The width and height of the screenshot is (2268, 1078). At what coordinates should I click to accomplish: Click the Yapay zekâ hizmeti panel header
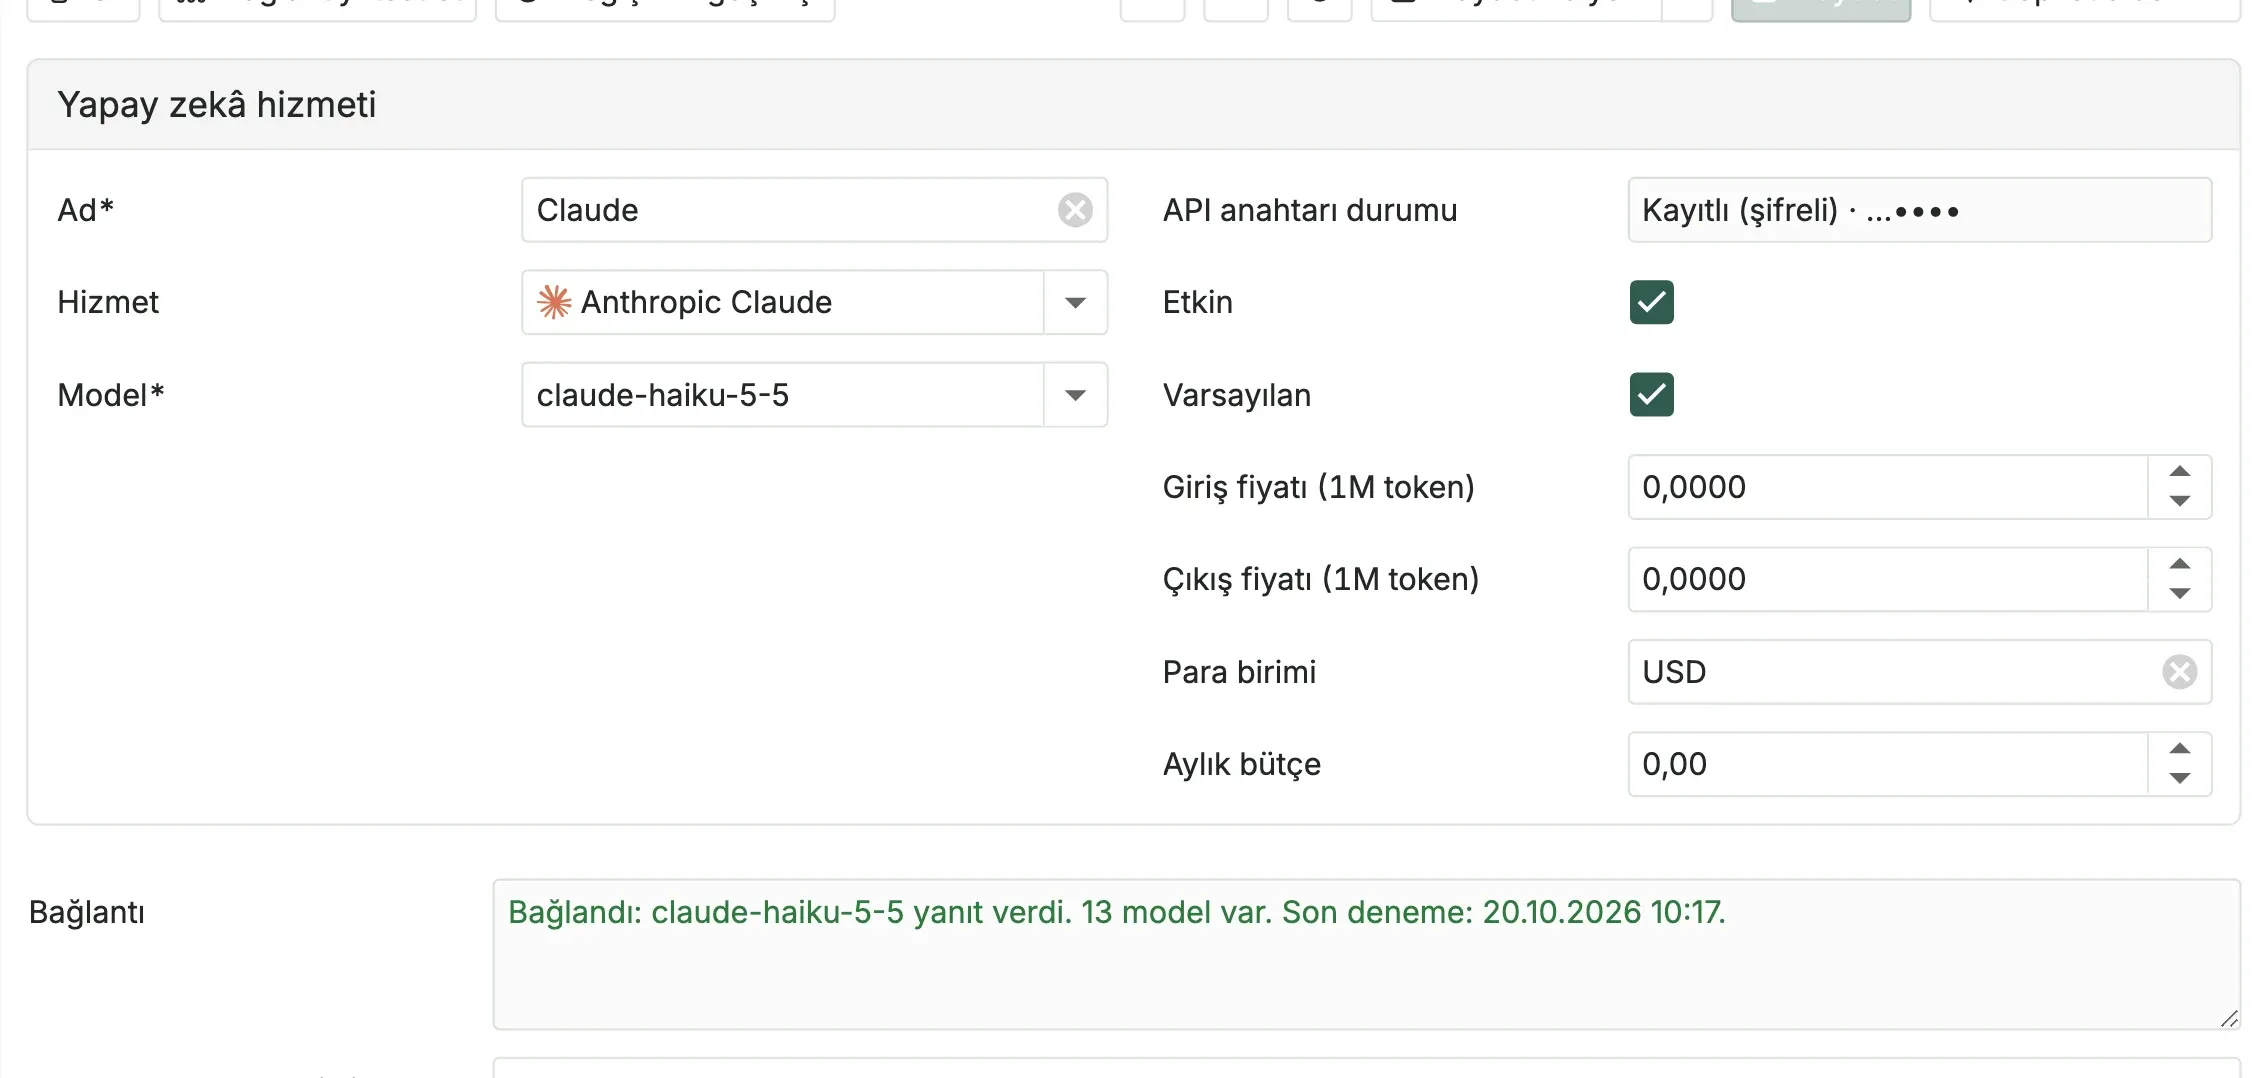coord(1133,105)
